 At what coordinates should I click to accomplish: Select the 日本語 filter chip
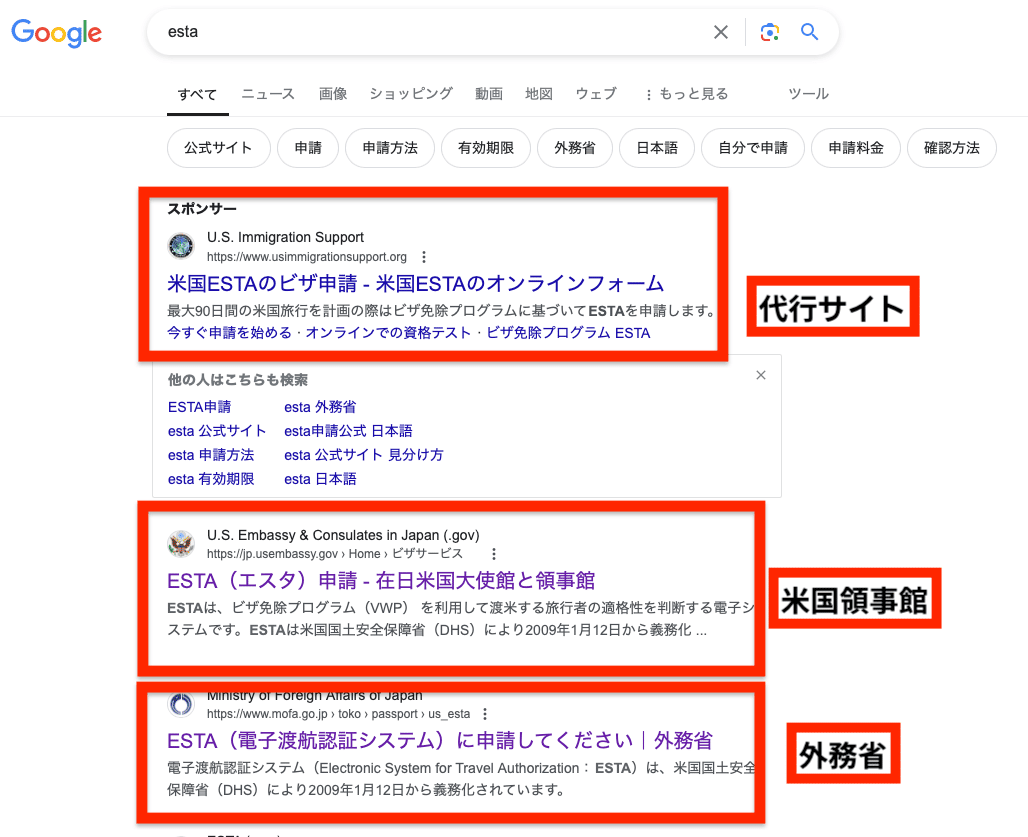657,148
